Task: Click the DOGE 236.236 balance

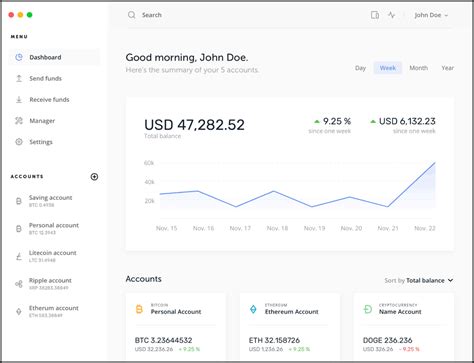Action: [387, 340]
